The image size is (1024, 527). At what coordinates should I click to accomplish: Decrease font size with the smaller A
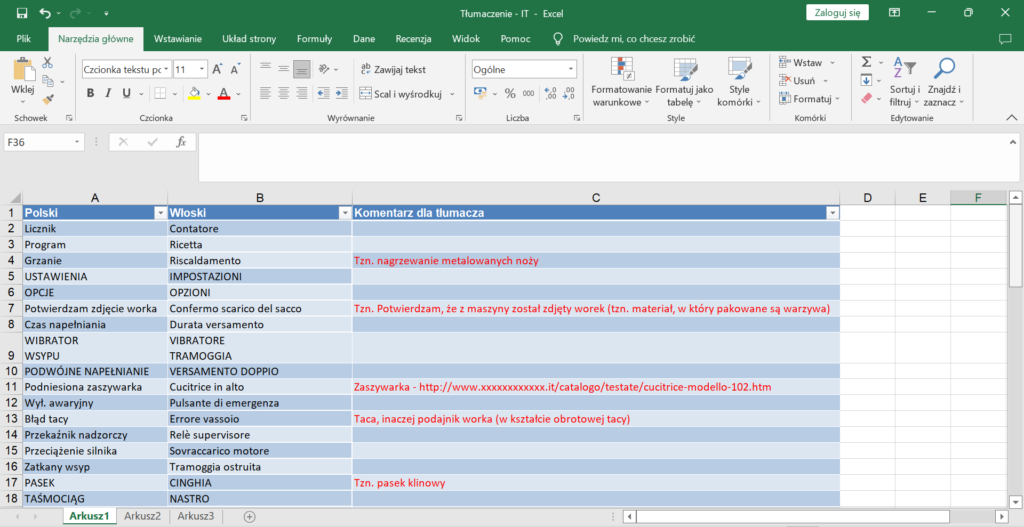pos(236,69)
